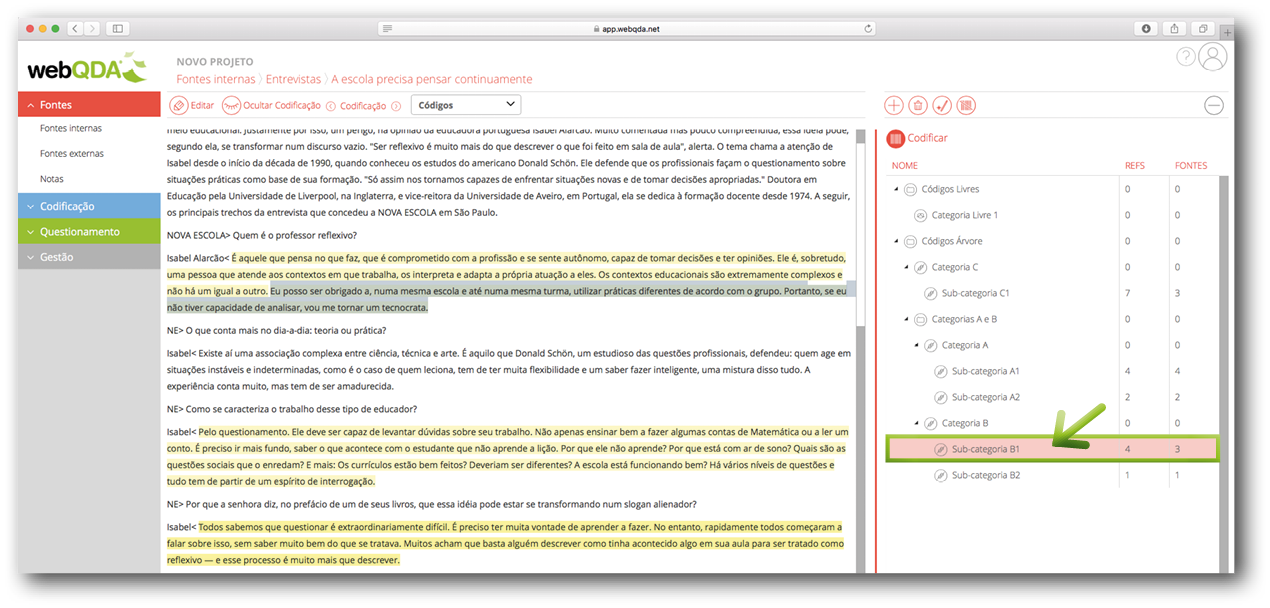This screenshot has width=1270, height=608.
Task: Click the Categoria Livre 1 node icon
Action: [921, 215]
